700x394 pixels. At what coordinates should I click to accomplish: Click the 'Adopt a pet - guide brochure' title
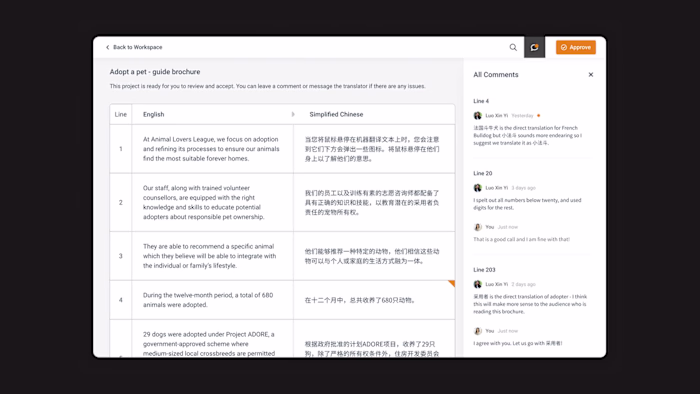pos(155,72)
